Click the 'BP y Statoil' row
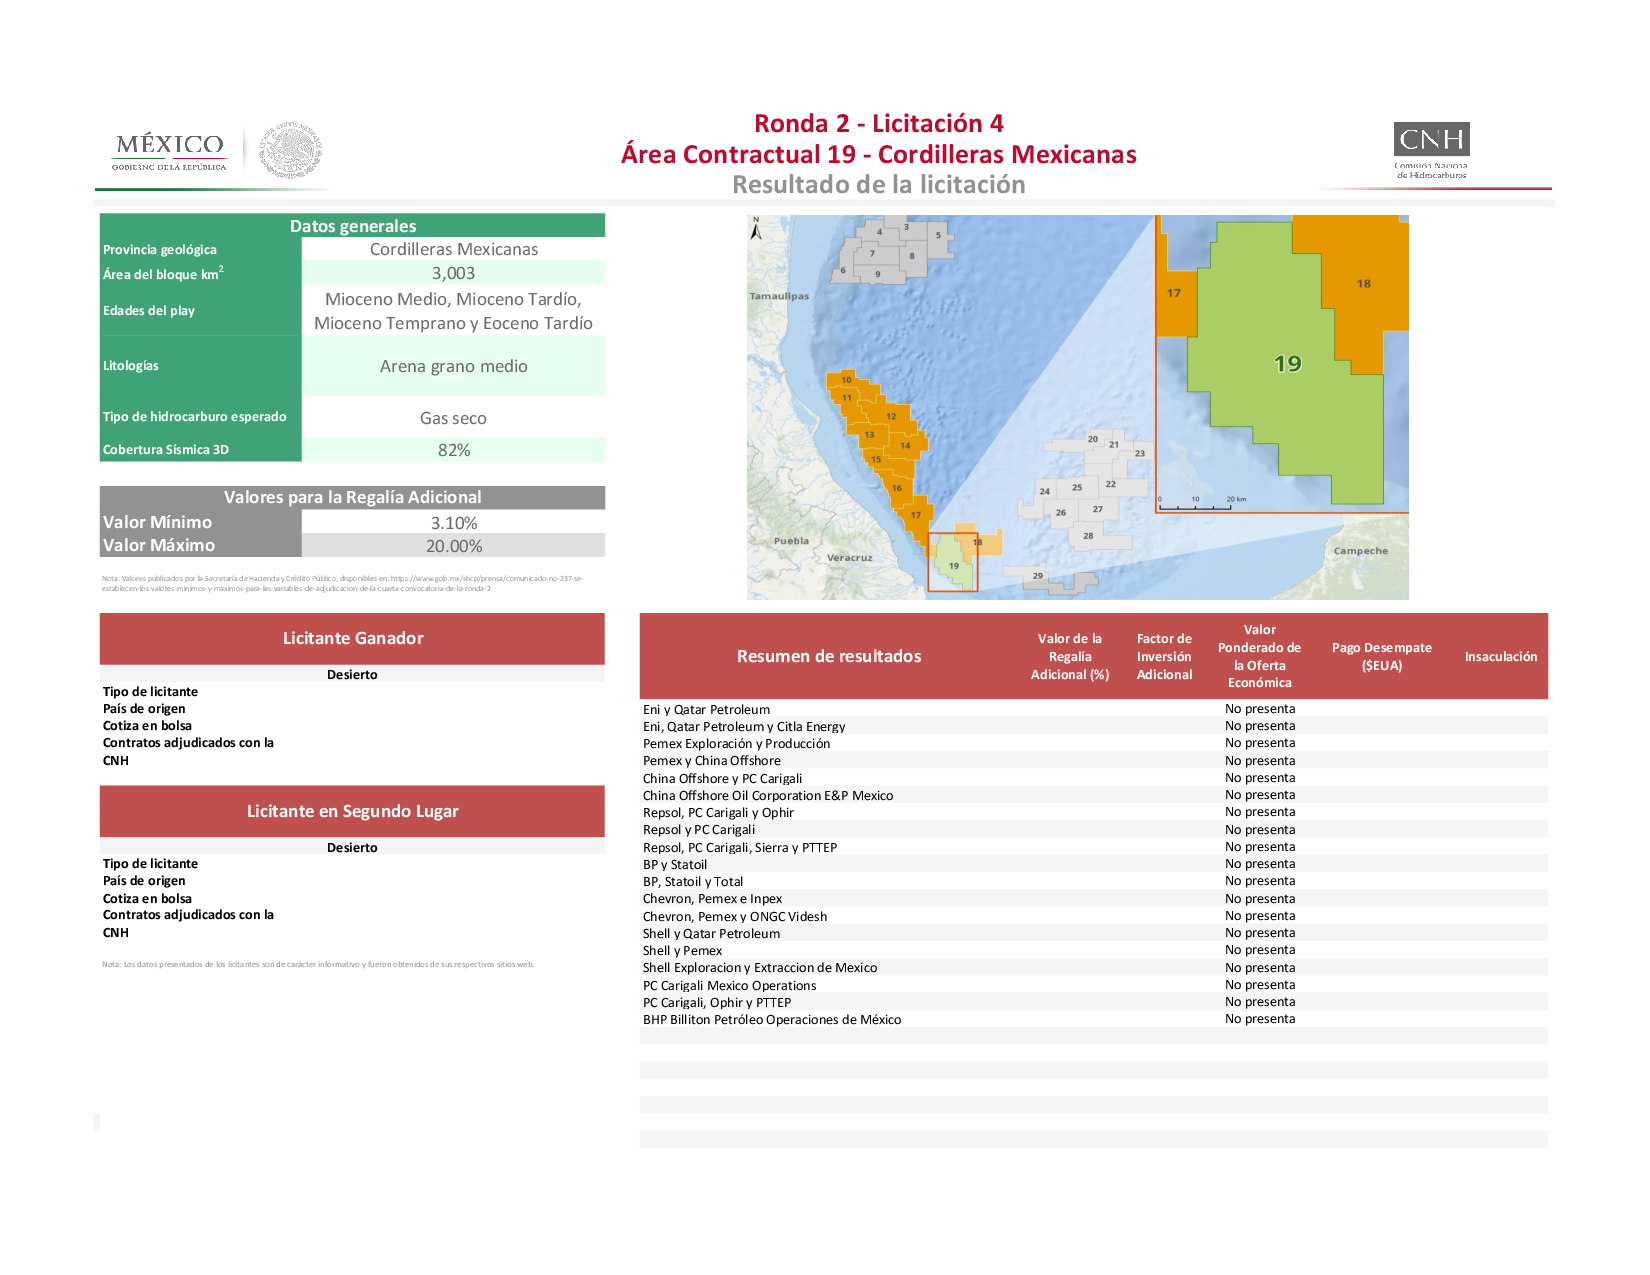 1094,864
